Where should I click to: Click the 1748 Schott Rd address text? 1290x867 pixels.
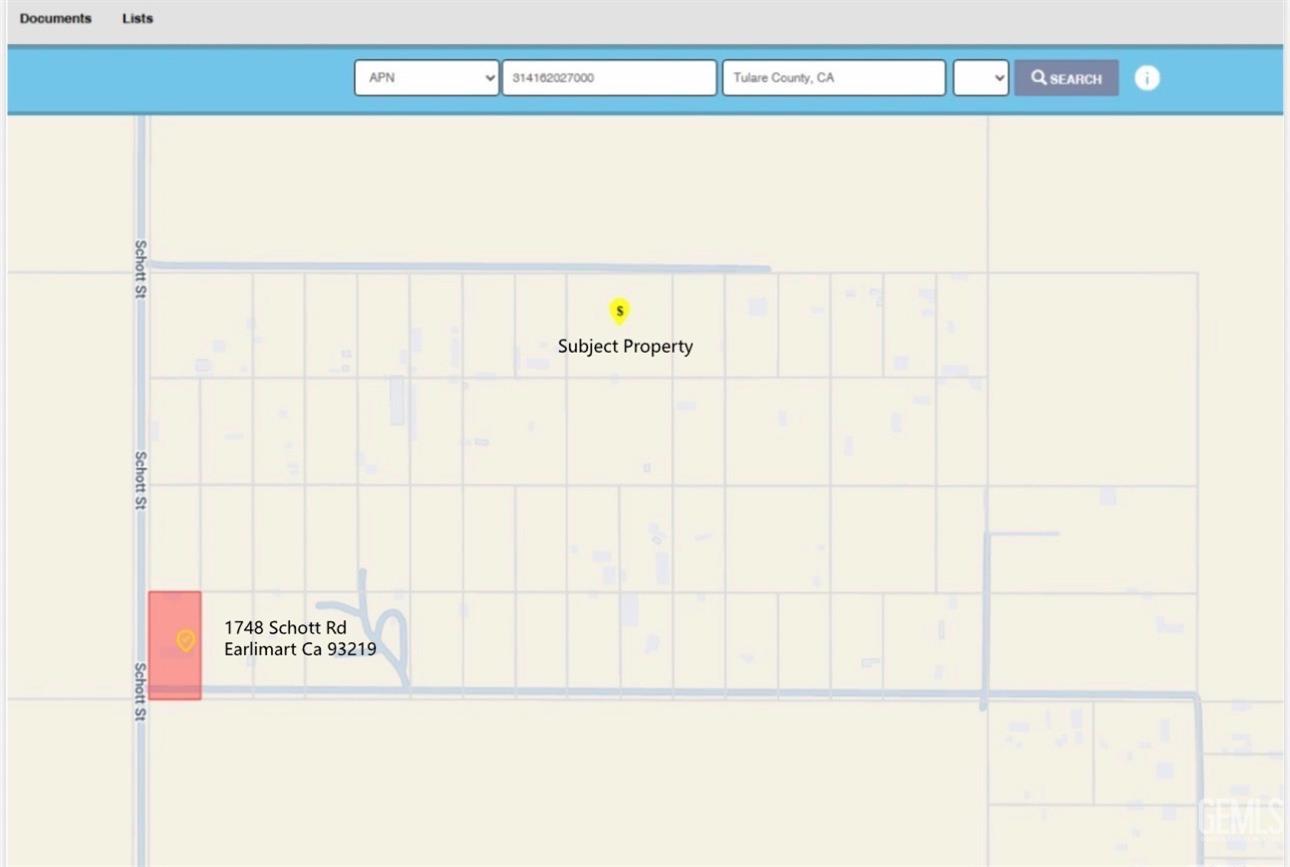285,628
